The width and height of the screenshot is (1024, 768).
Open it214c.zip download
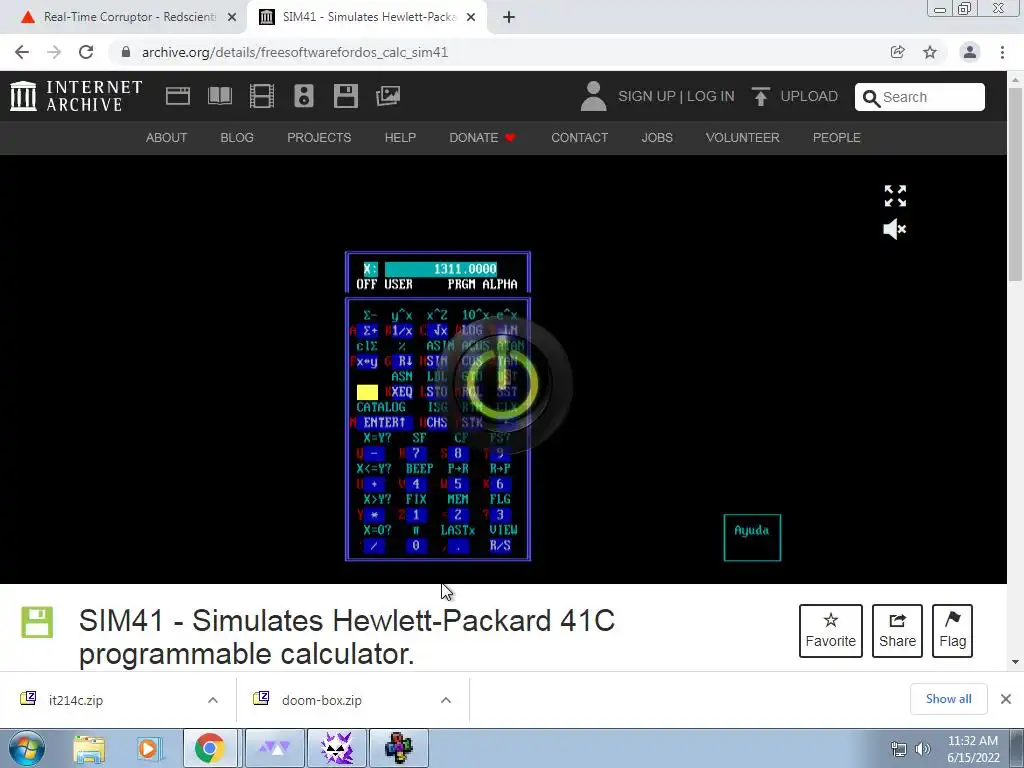75,700
